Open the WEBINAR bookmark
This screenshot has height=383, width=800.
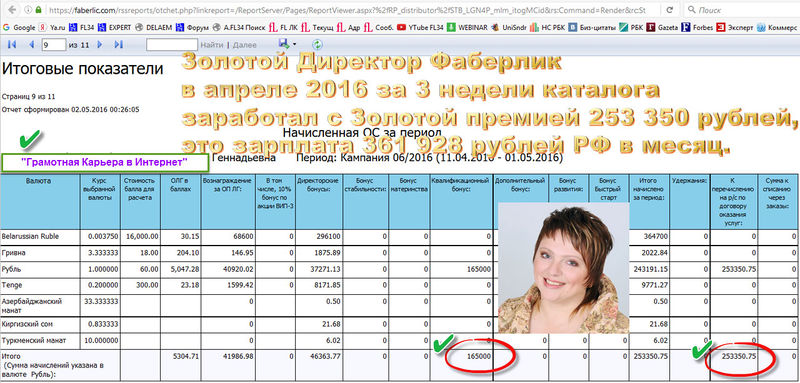pyautogui.click(x=468, y=27)
